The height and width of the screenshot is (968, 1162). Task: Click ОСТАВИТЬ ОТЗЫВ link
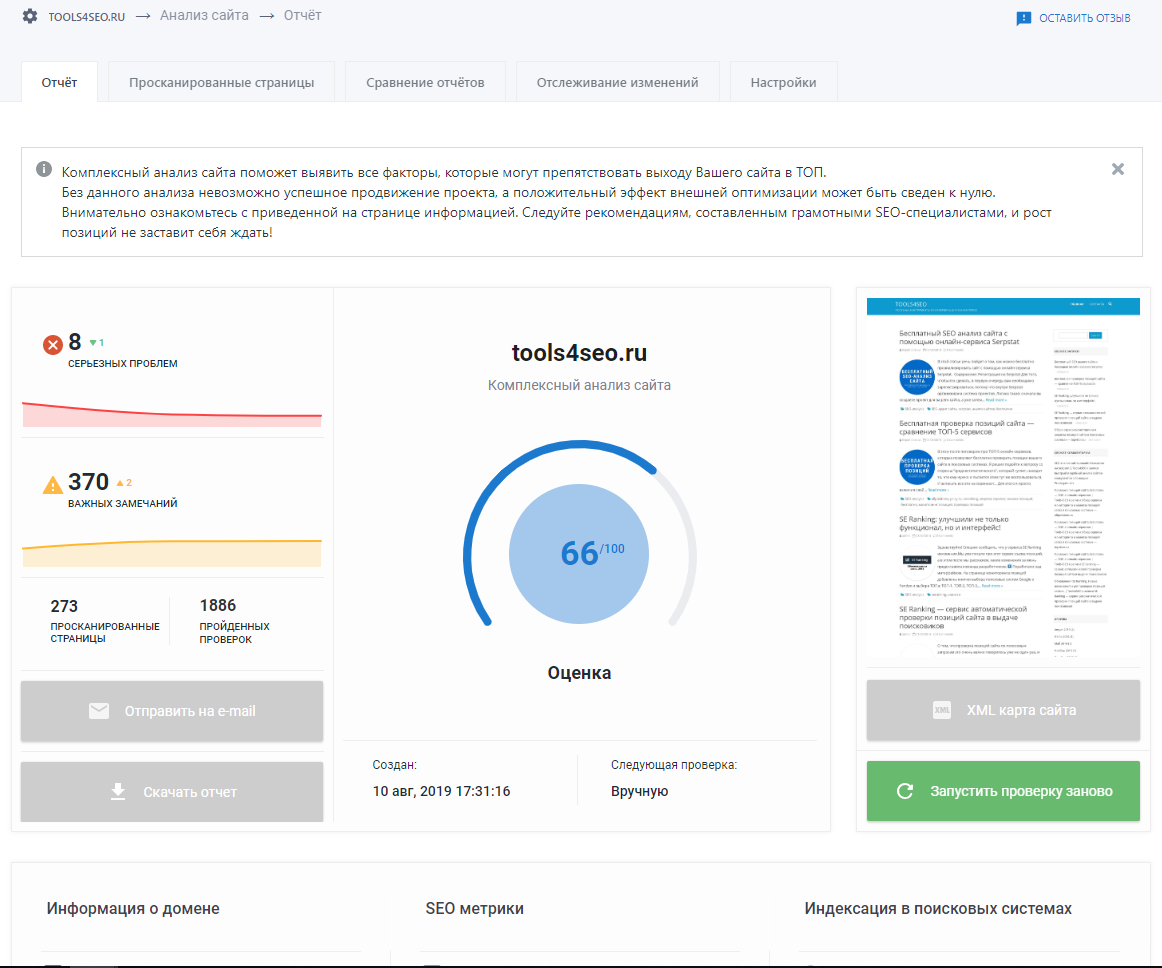[1084, 18]
